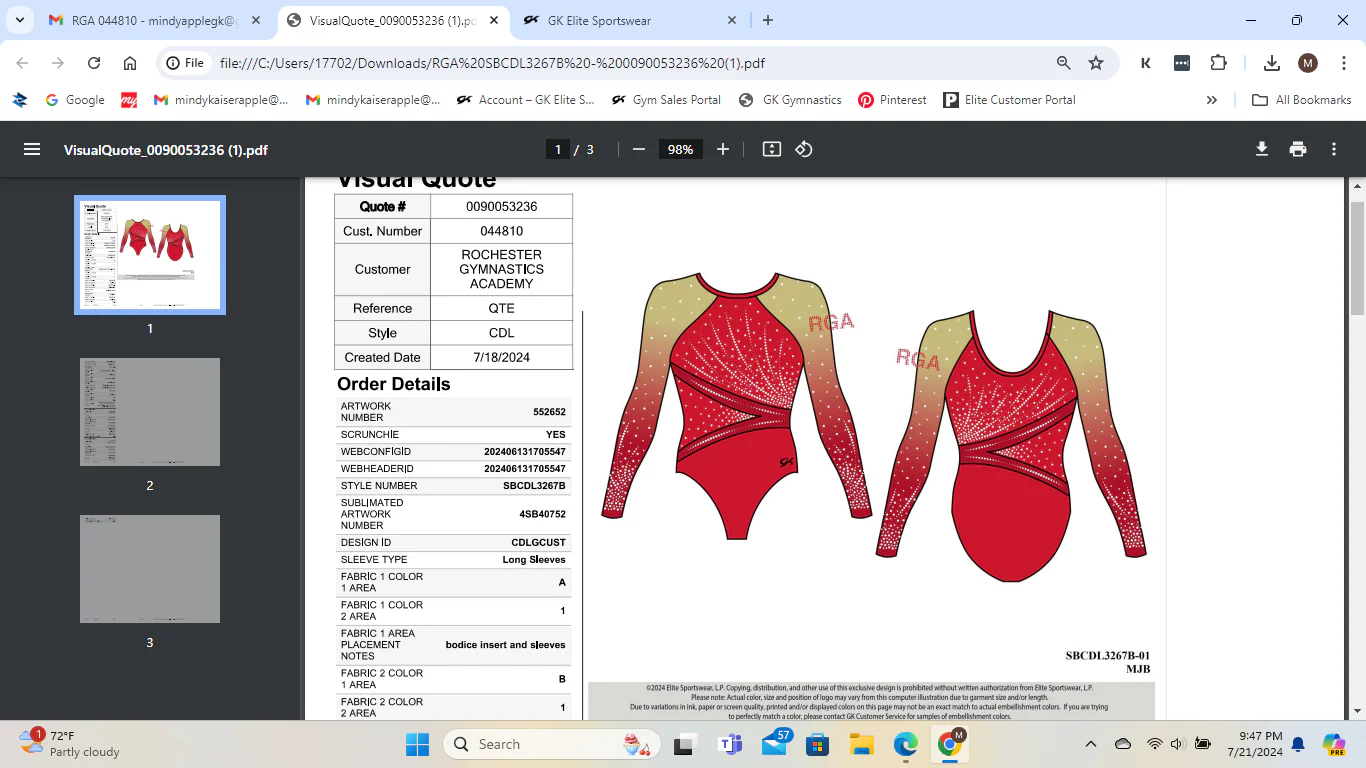Viewport: 1366px width, 768px height.
Task: Switch to RGA 044810 Gmail tab
Action: click(x=156, y=20)
